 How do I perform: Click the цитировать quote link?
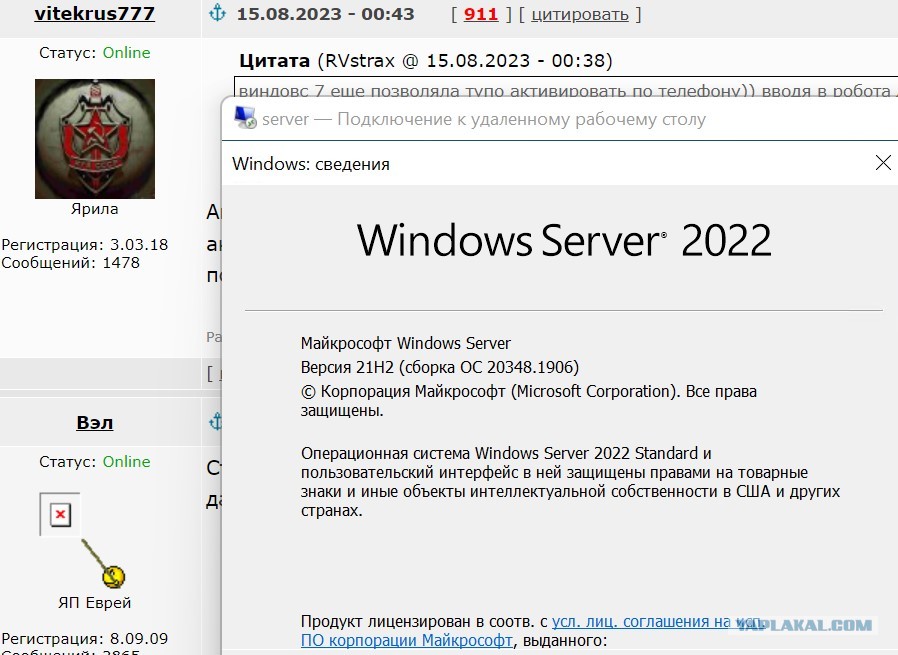[580, 14]
